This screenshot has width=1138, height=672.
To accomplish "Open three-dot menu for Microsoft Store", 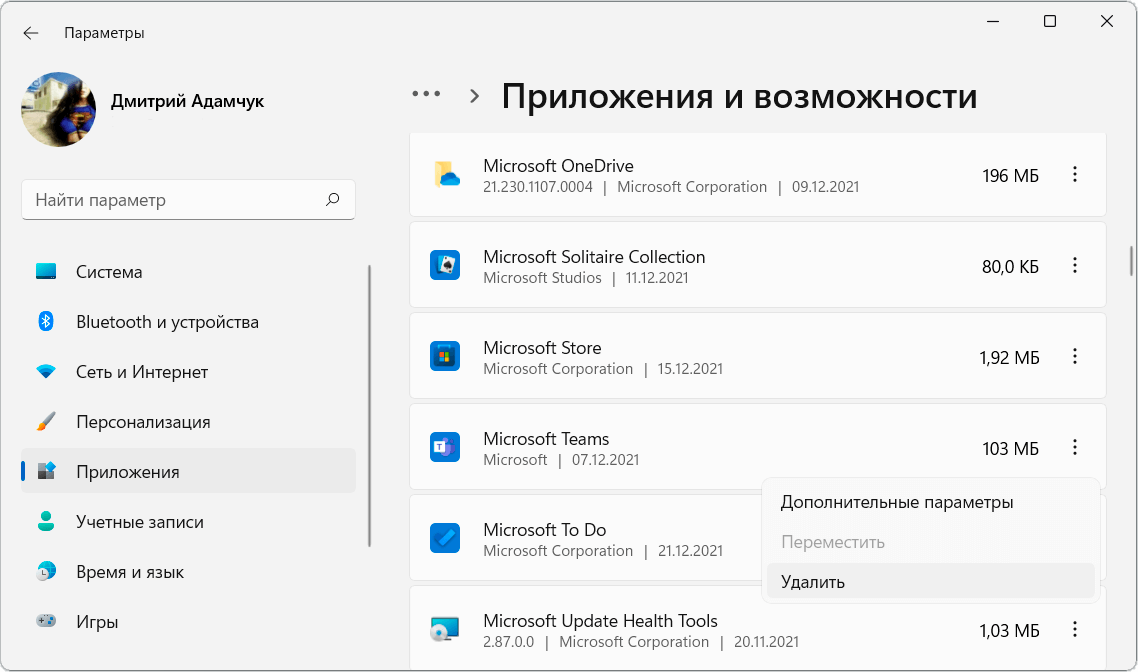I will tap(1075, 357).
